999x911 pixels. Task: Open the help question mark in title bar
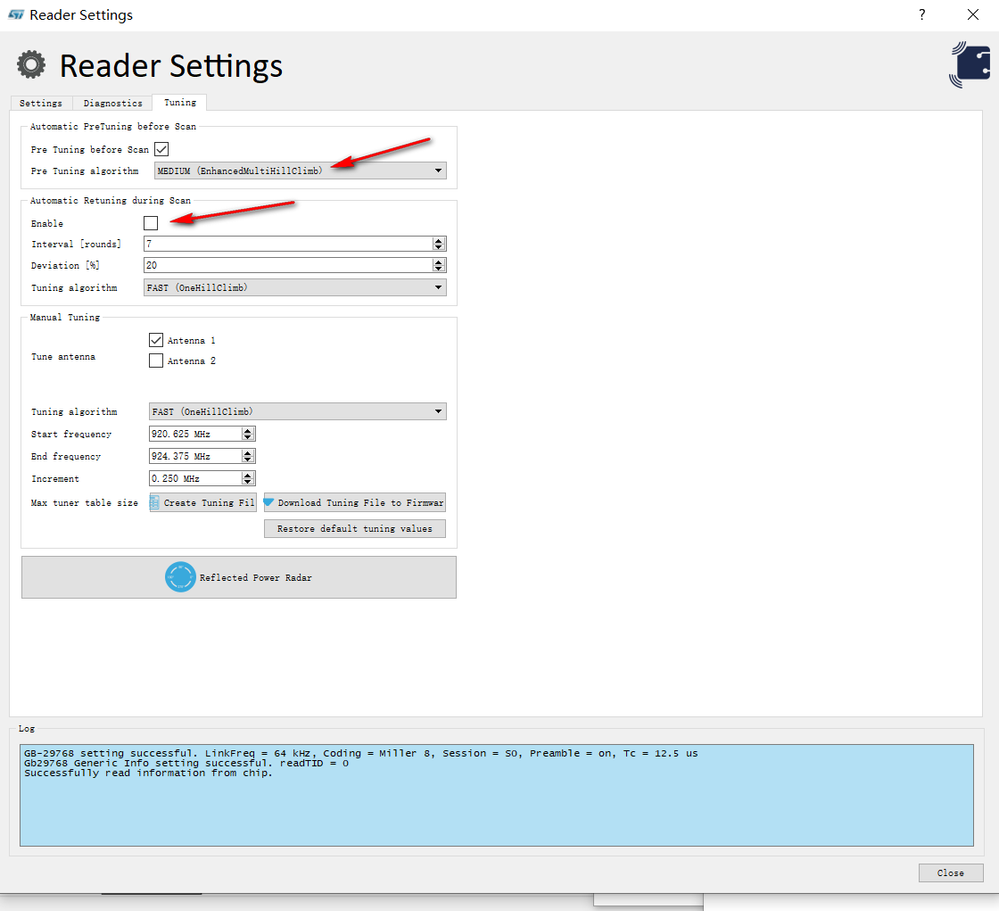pos(922,15)
